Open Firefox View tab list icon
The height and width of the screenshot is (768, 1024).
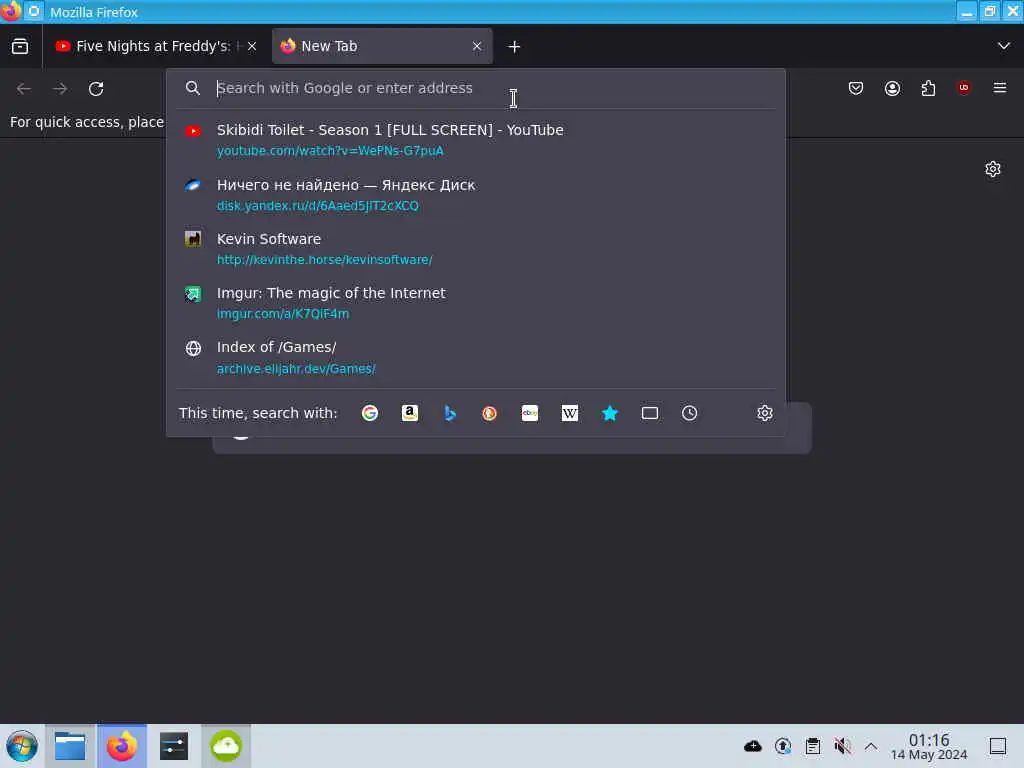pos(20,46)
